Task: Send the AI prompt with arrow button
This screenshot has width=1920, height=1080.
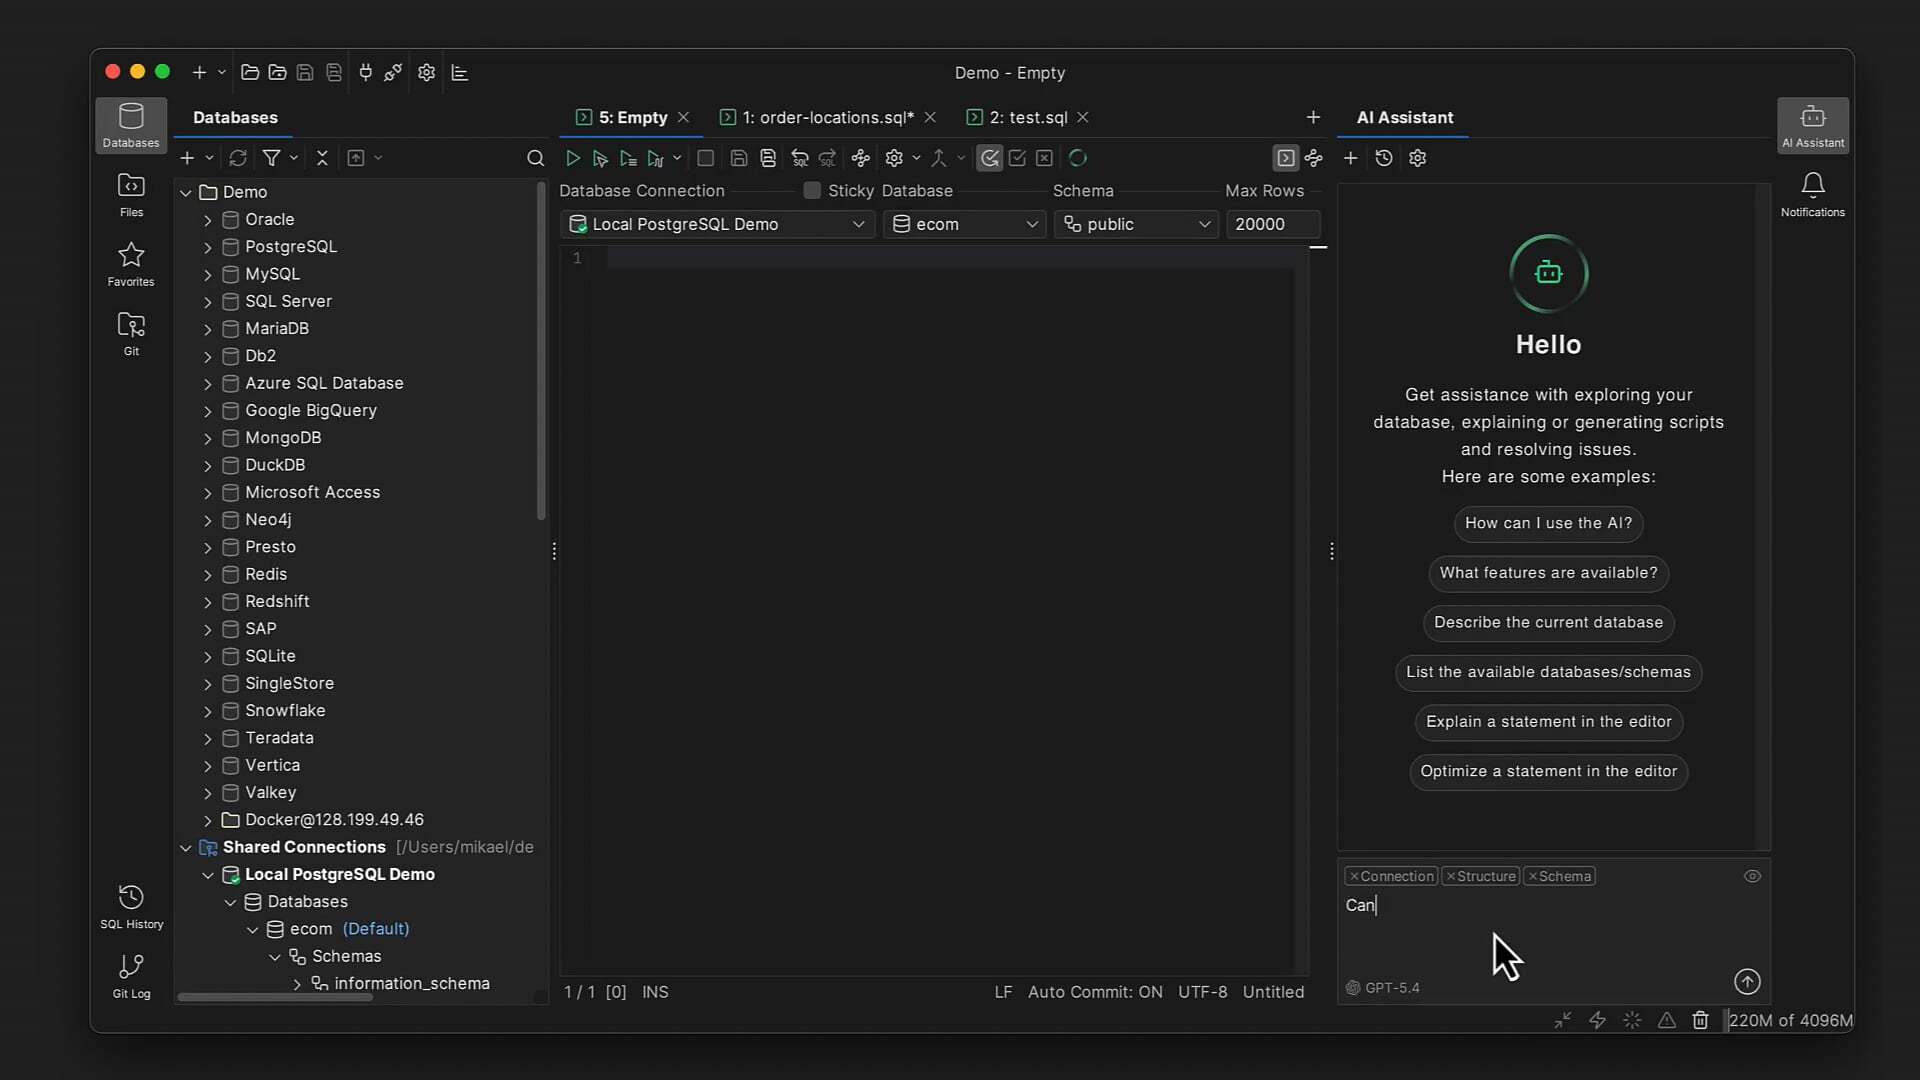Action: click(1747, 982)
